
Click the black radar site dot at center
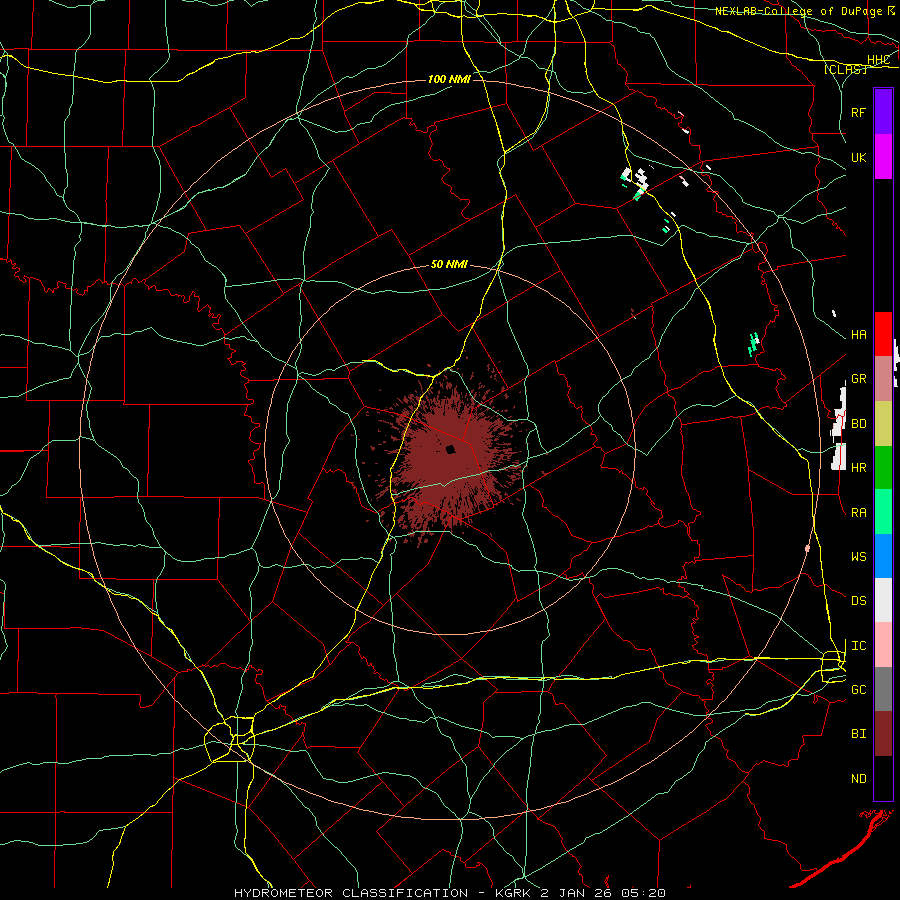pos(451,449)
